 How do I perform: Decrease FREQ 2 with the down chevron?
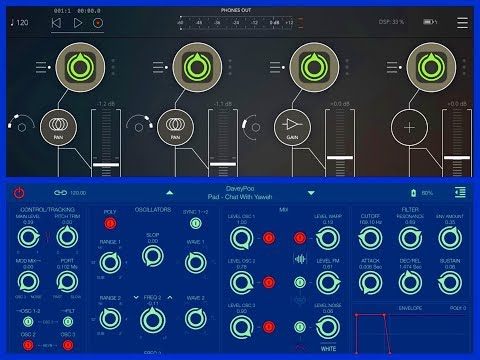(136, 297)
